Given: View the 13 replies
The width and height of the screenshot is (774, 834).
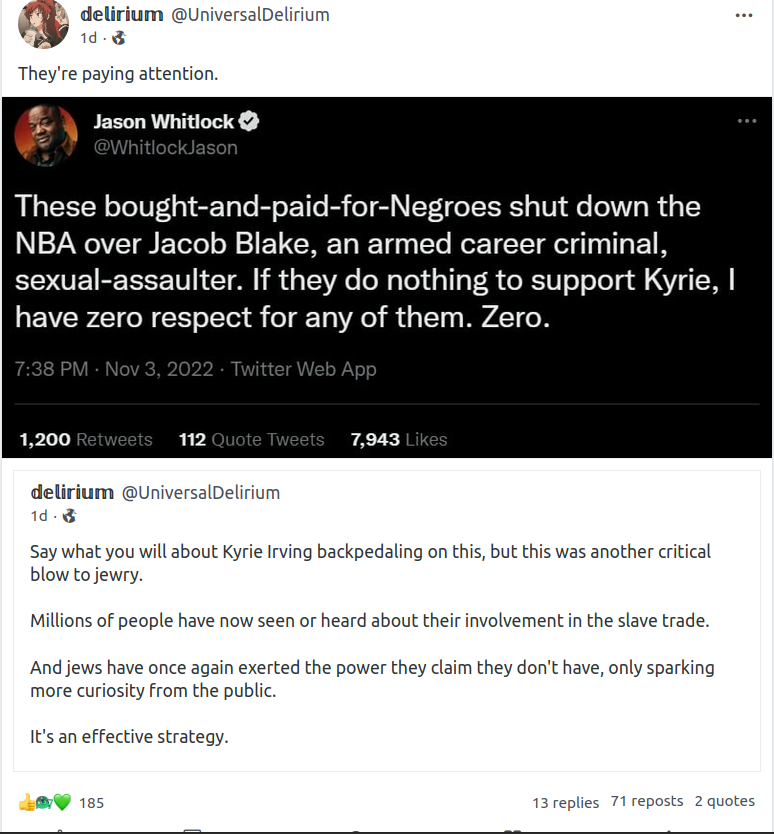Looking at the screenshot, I should 565,802.
